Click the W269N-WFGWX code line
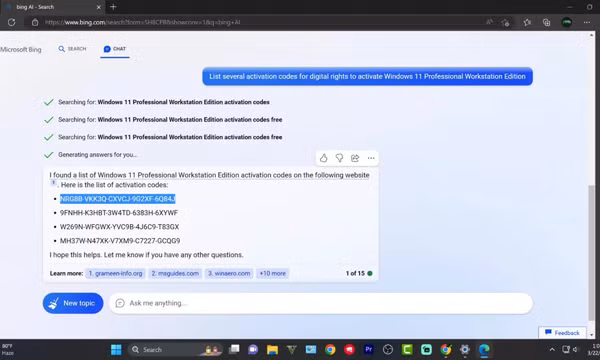This screenshot has width=600, height=360. (119, 227)
